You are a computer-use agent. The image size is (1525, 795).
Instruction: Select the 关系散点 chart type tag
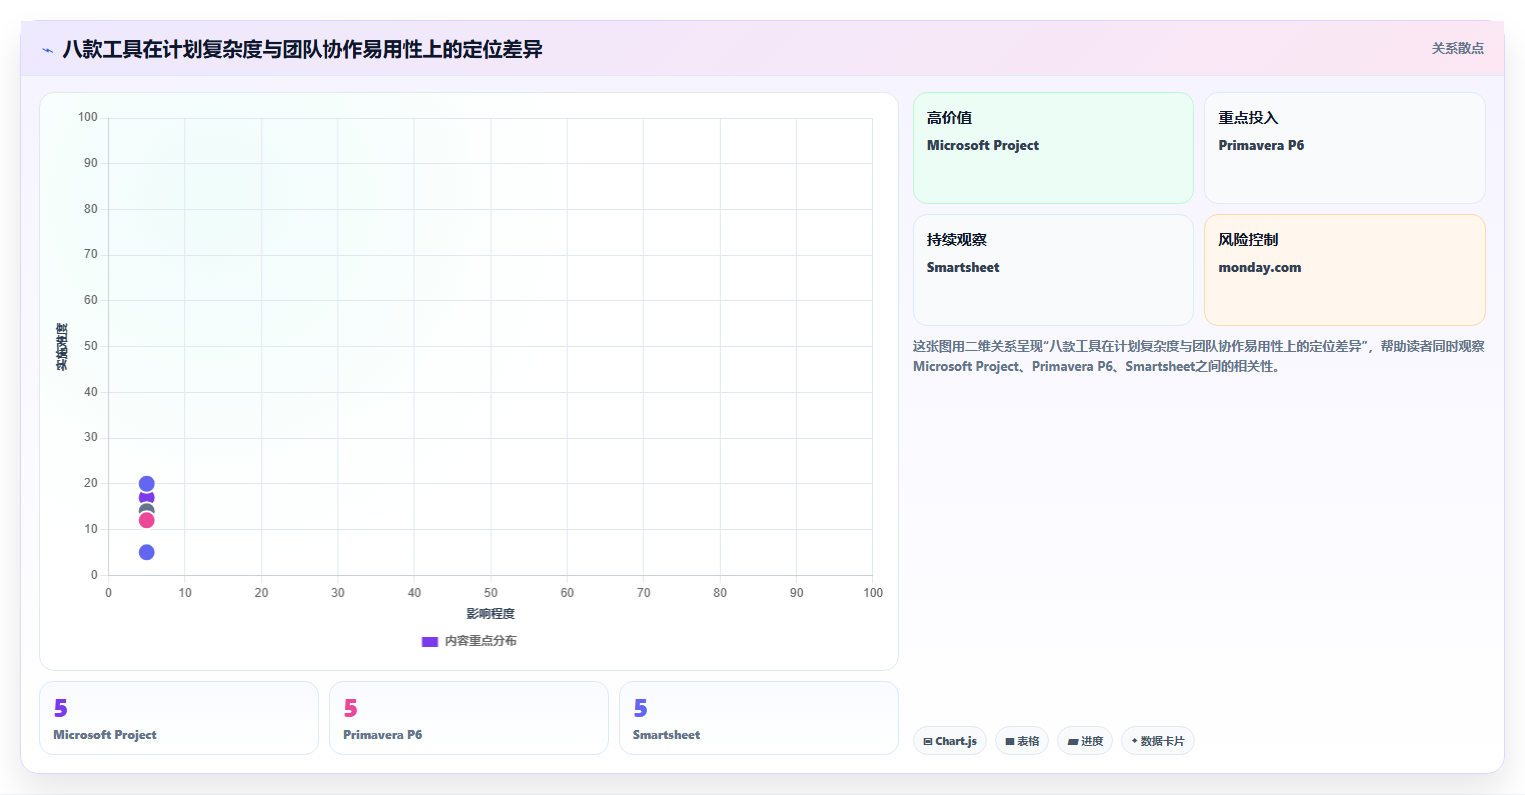(x=1457, y=48)
